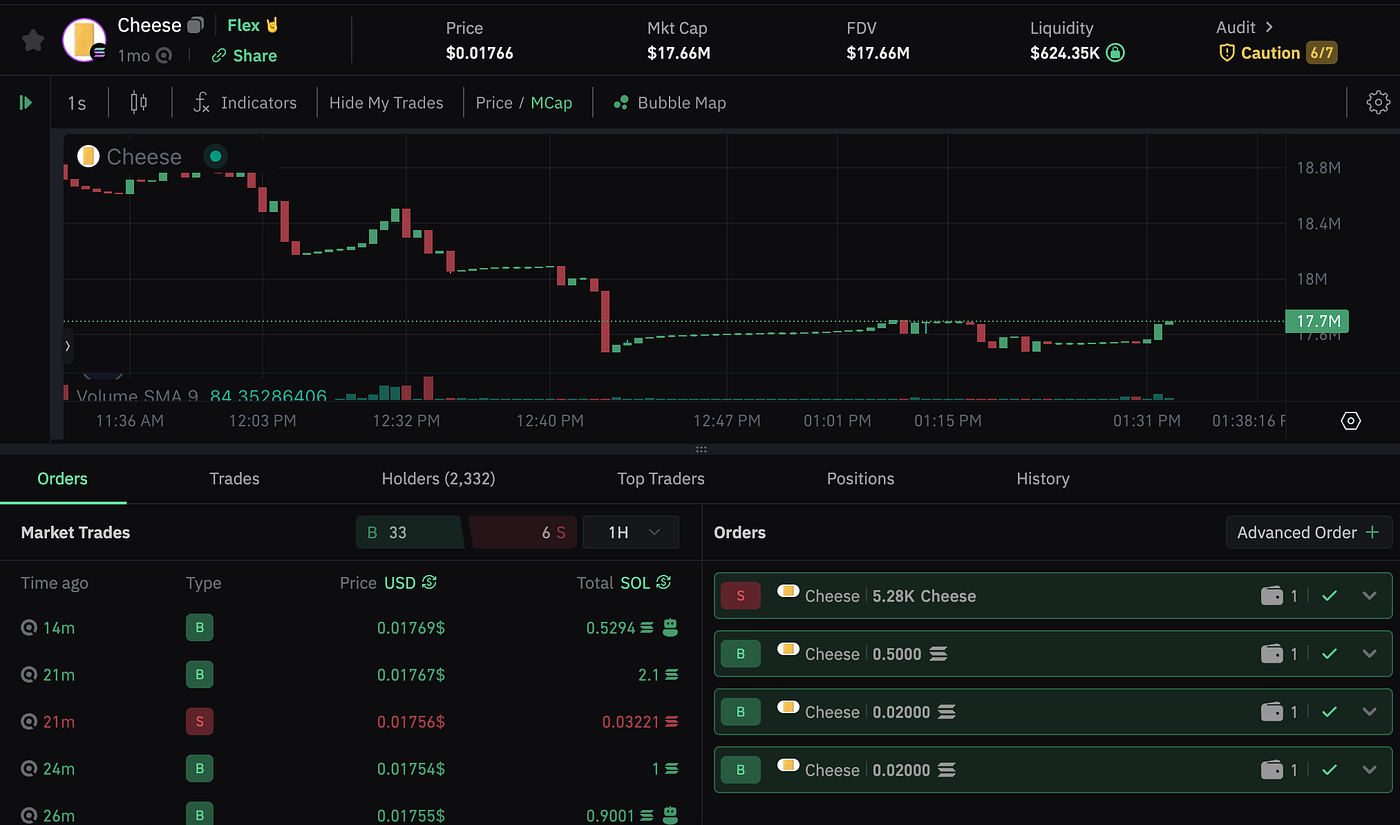
Task: Click the 14m trade explorer icon
Action: tap(29, 628)
